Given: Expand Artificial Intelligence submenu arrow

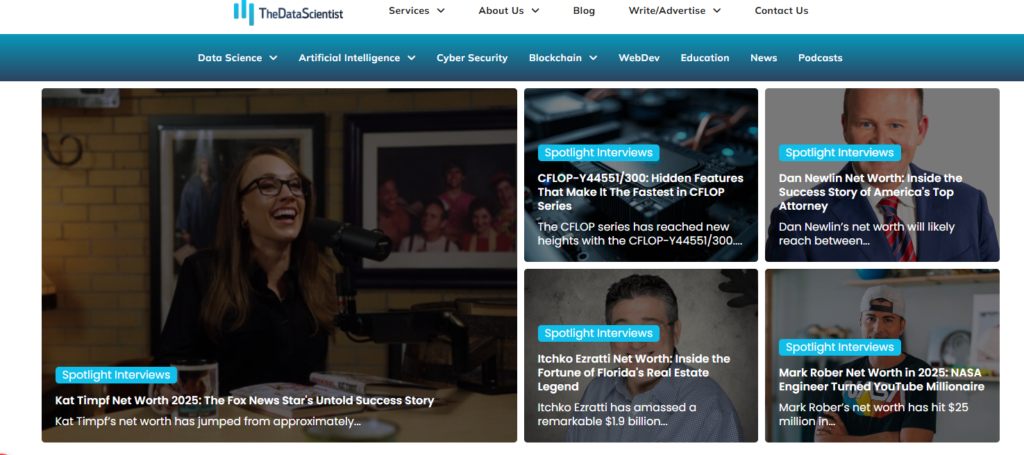Looking at the screenshot, I should pyautogui.click(x=411, y=58).
